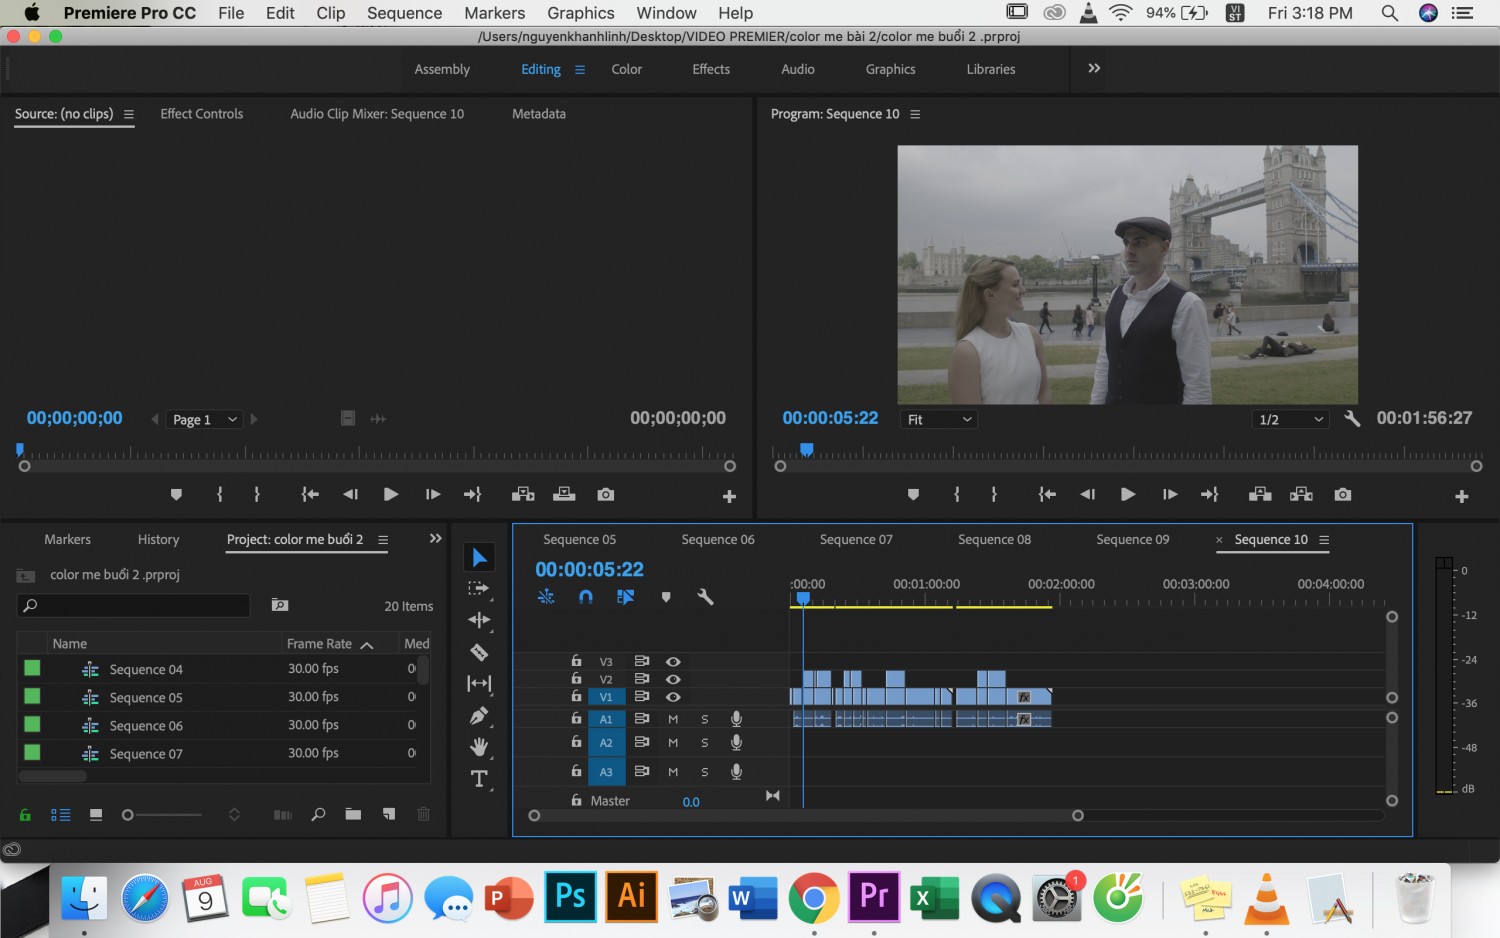This screenshot has width=1500, height=938.
Task: Solo audio track A2
Action: point(704,743)
